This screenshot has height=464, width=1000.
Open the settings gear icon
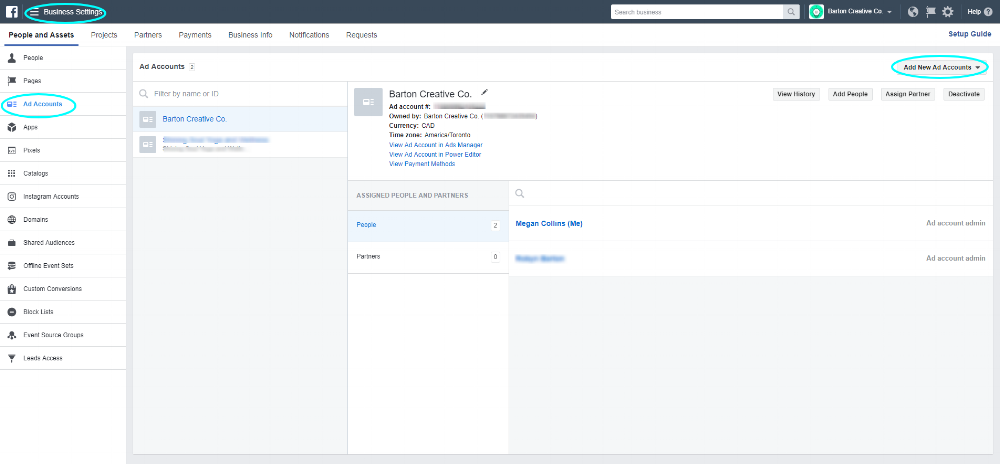coord(948,11)
